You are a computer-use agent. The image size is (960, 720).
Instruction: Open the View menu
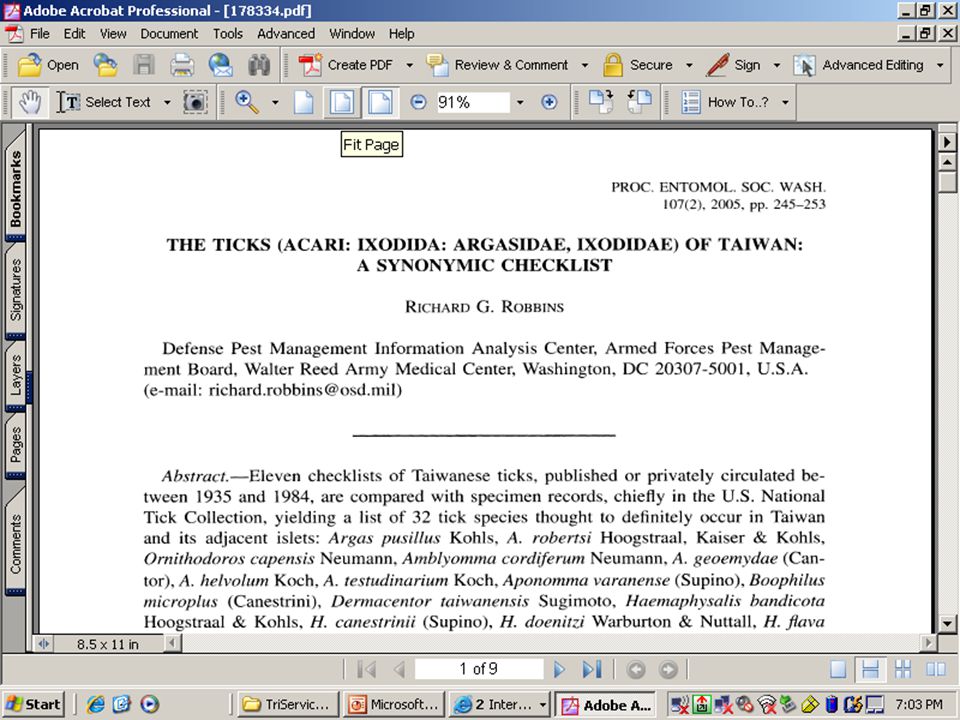click(x=113, y=34)
